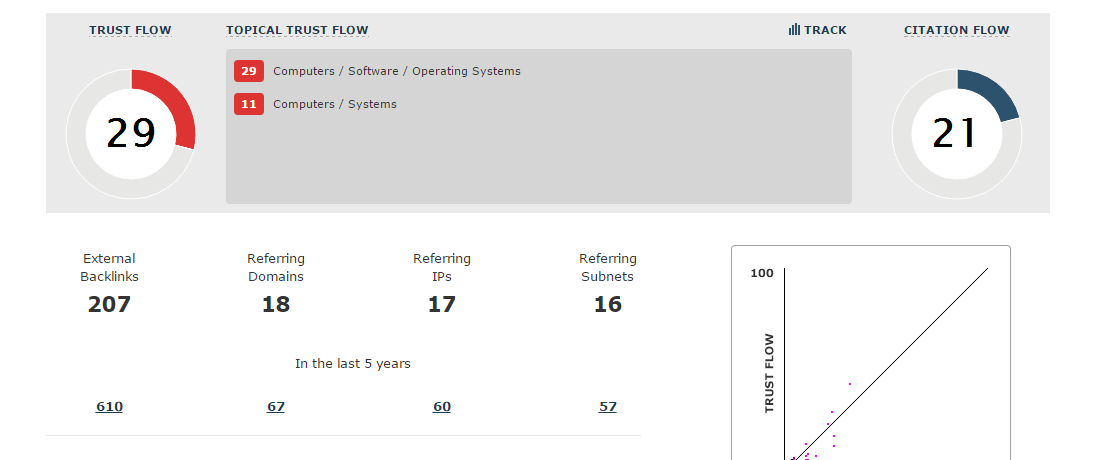
Task: Open the 610 historic backlinks link
Action: (109, 407)
